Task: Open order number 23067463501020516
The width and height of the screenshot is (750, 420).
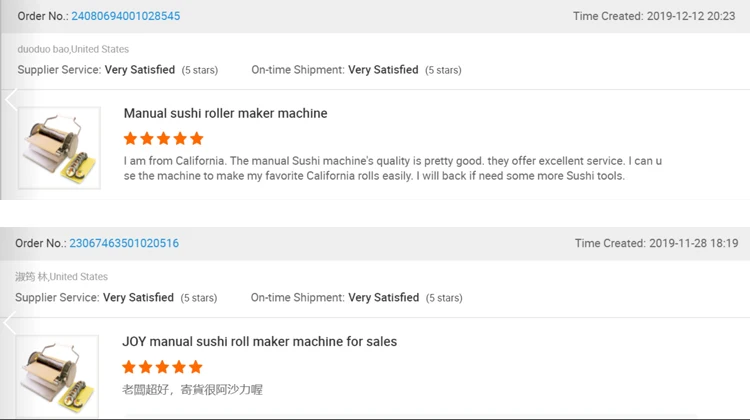Action: [x=124, y=243]
